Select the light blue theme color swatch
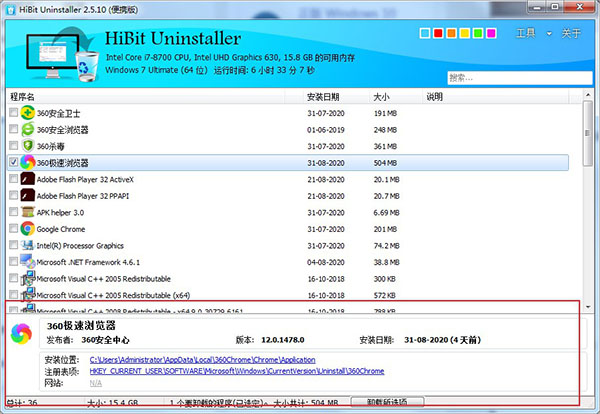 pyautogui.click(x=425, y=33)
